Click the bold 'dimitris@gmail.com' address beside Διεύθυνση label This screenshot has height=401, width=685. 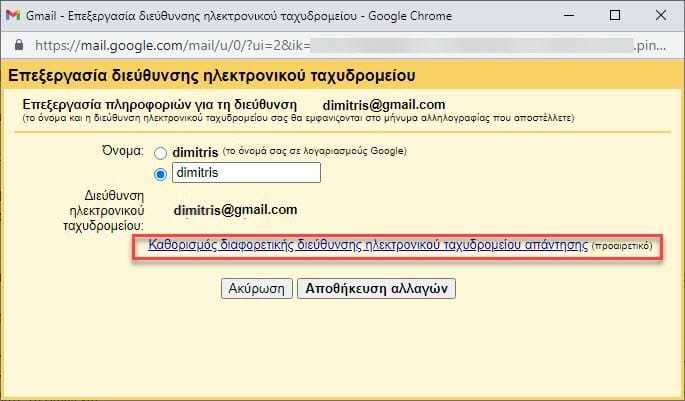click(x=235, y=210)
